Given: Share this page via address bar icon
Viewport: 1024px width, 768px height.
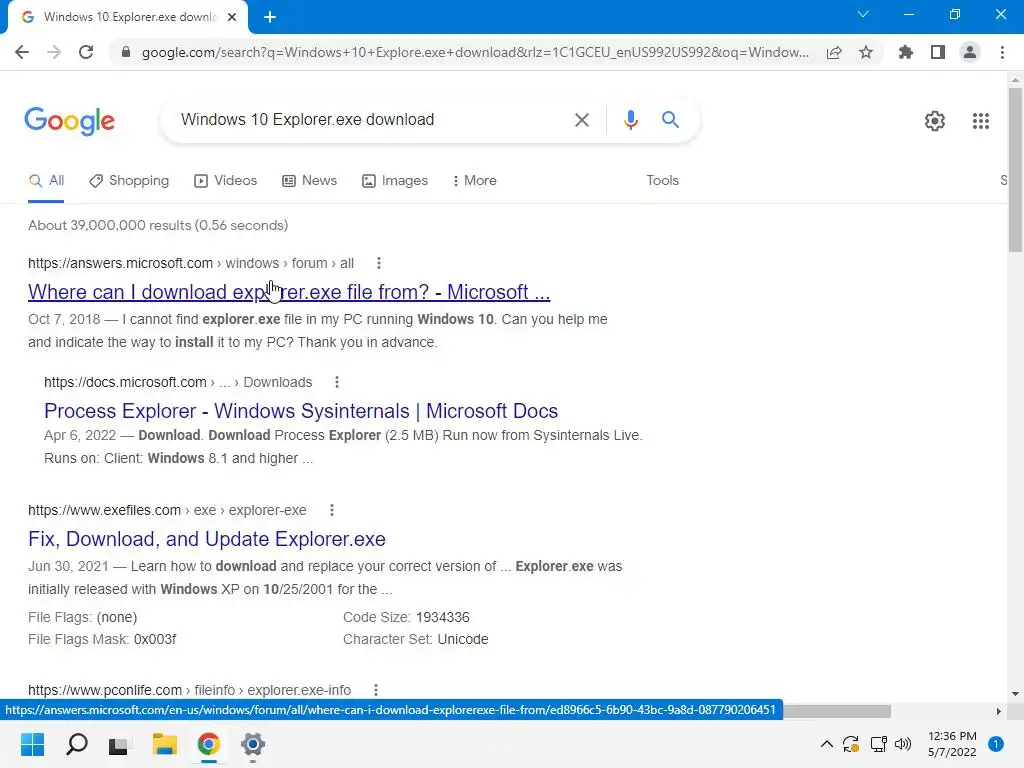Looking at the screenshot, I should coord(834,52).
